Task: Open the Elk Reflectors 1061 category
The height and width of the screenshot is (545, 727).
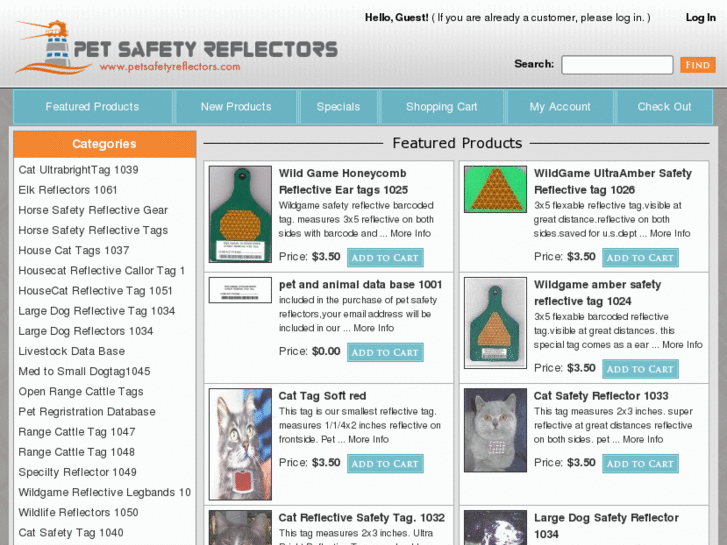Action: 68,190
